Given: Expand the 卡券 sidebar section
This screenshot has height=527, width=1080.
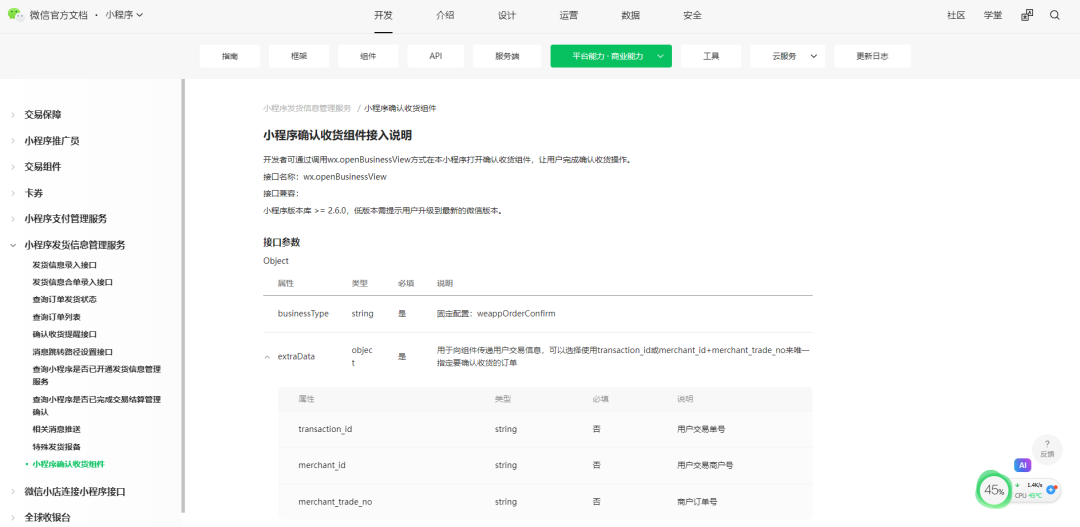Looking at the screenshot, I should point(13,193).
